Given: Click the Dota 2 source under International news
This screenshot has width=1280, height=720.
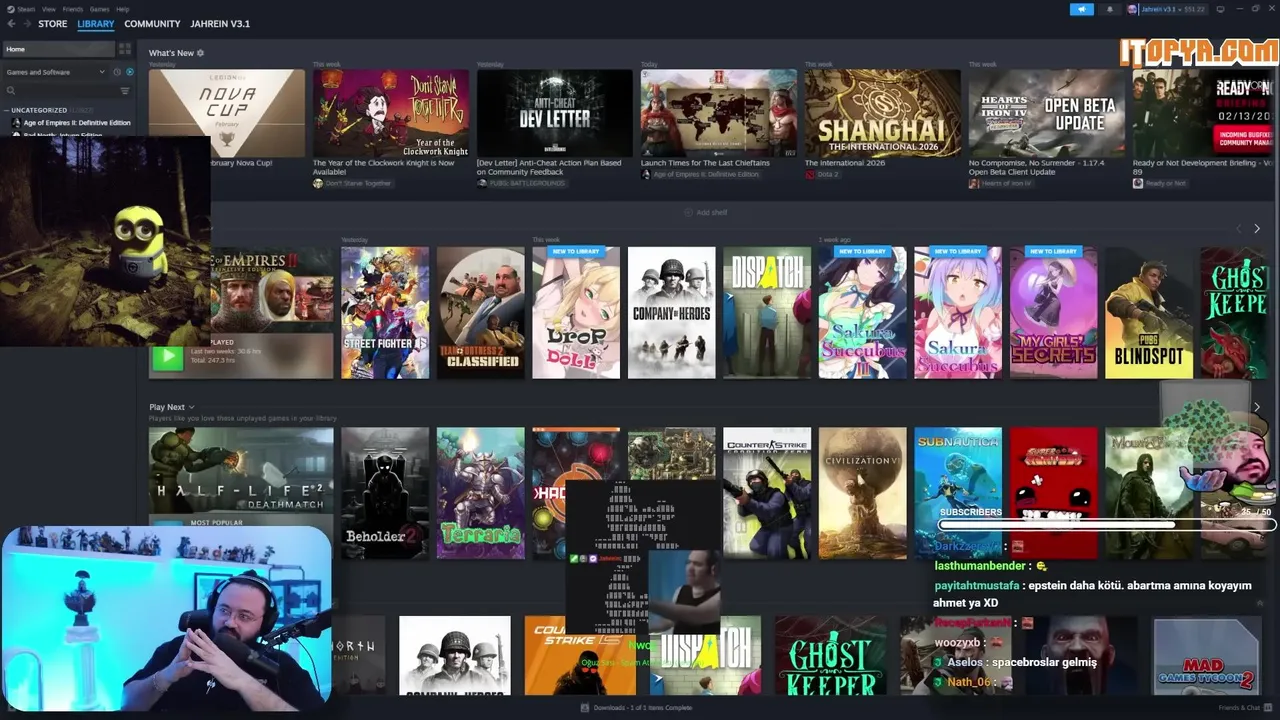Looking at the screenshot, I should click(x=822, y=174).
